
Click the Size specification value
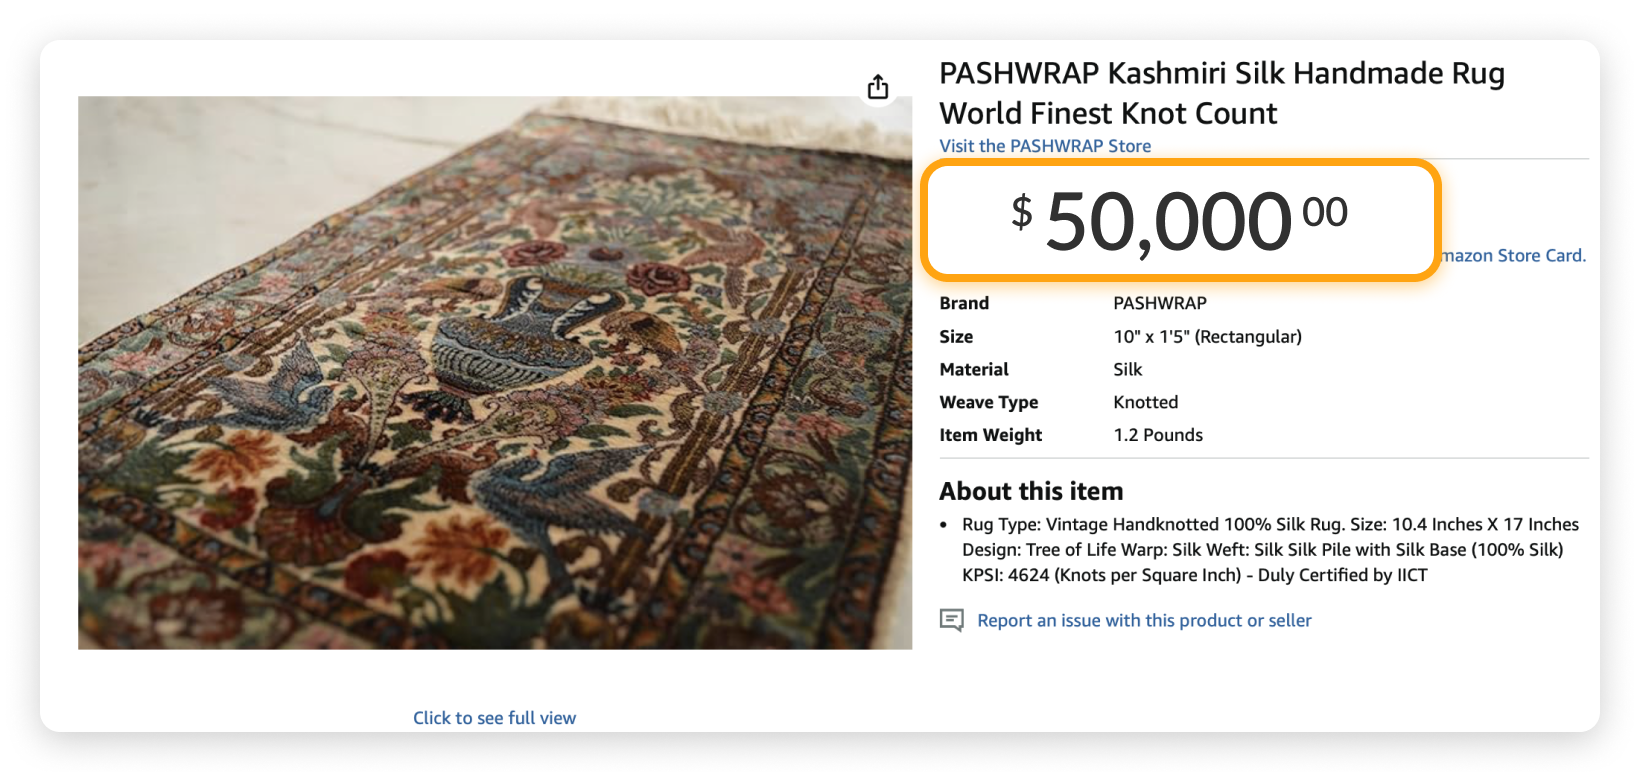coord(1208,336)
